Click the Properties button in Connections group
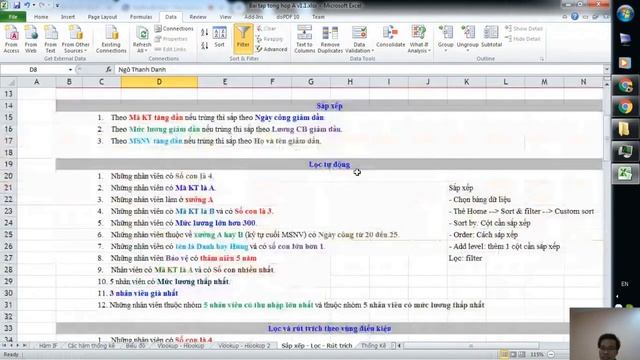 171,39
